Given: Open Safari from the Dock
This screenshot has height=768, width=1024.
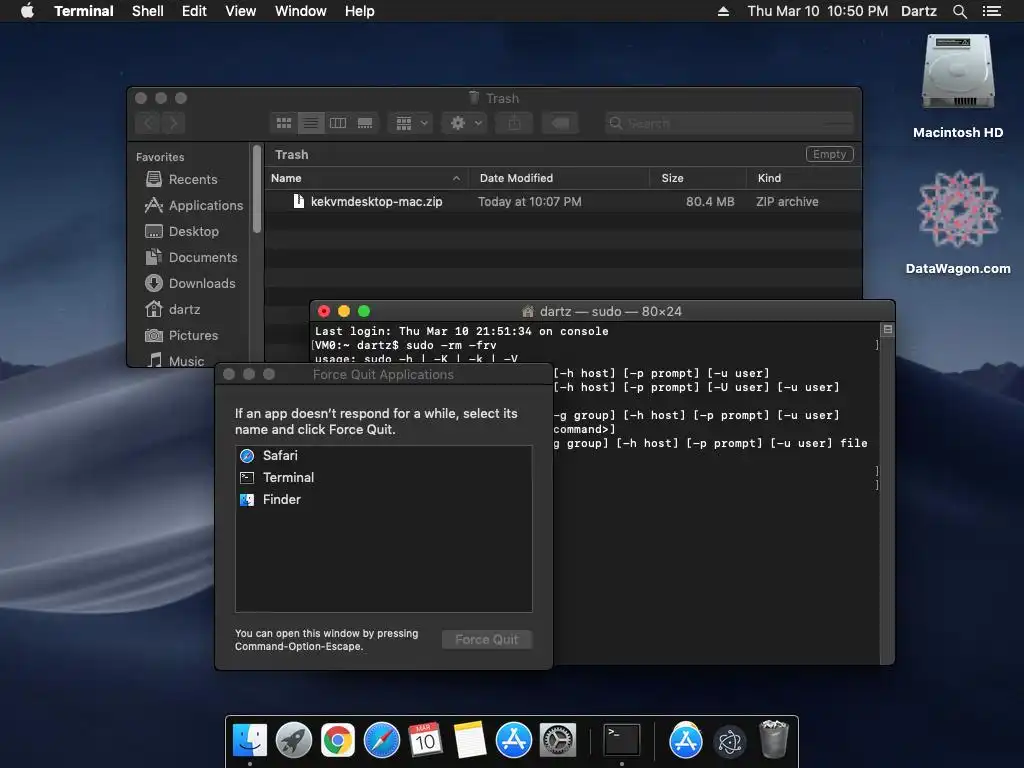Looking at the screenshot, I should pos(381,740).
